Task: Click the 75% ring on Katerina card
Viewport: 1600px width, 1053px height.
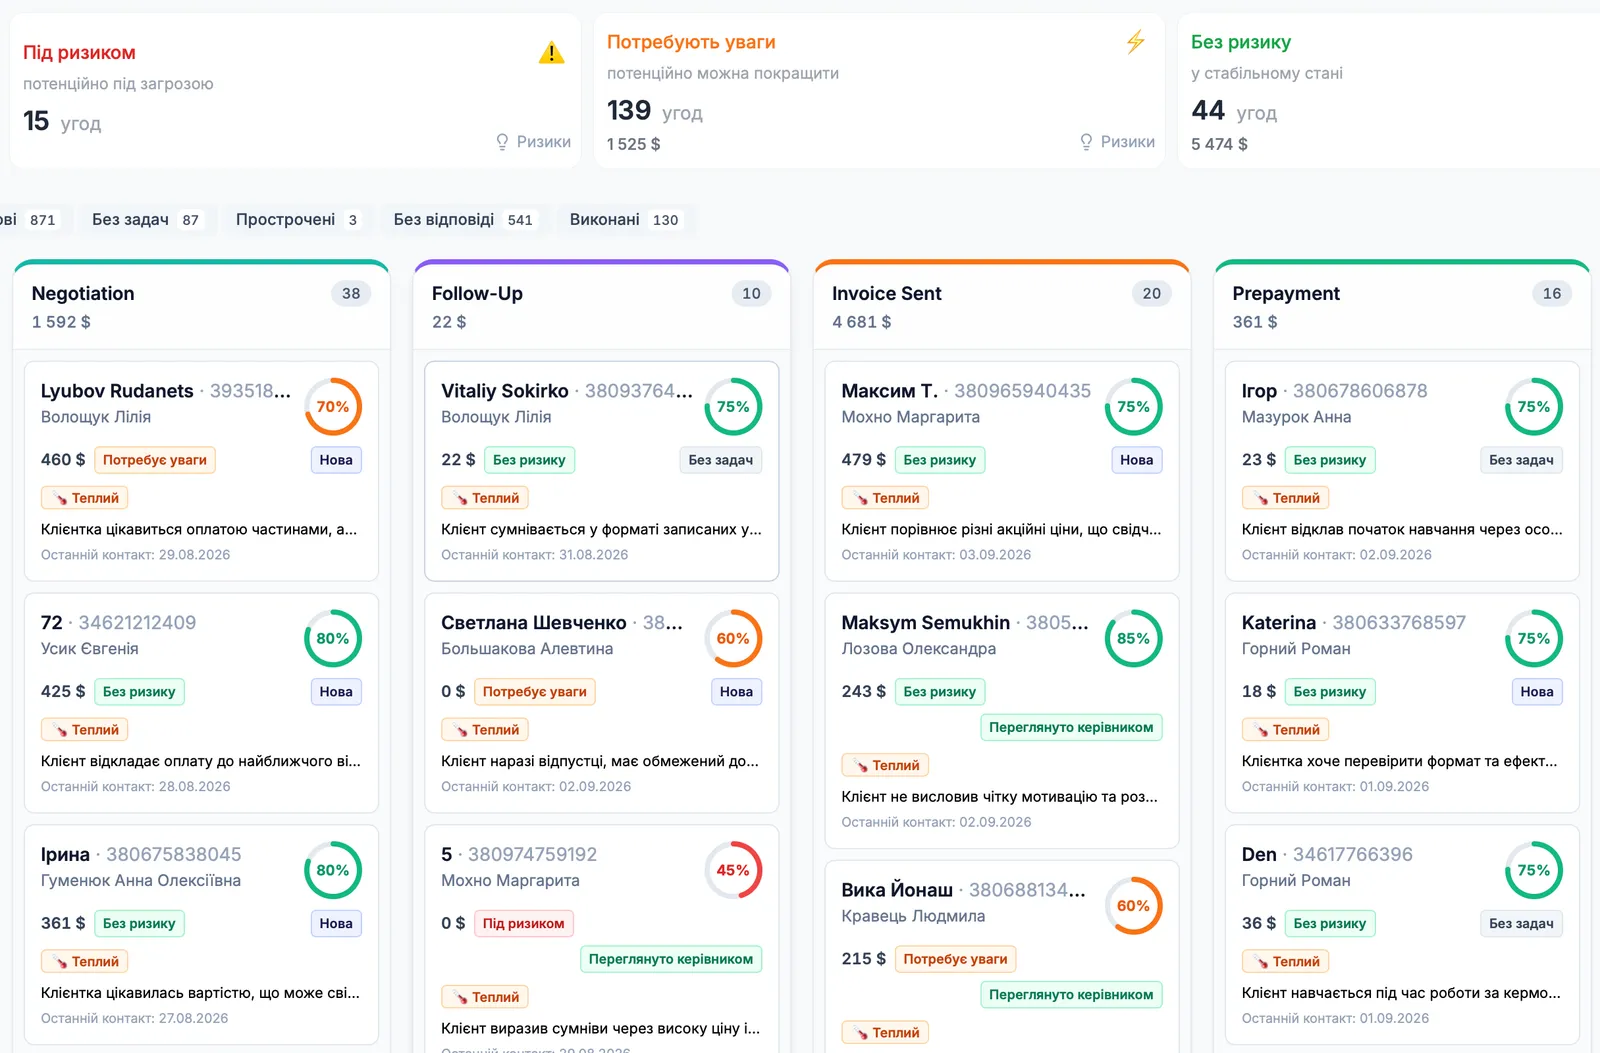Action: pos(1533,639)
